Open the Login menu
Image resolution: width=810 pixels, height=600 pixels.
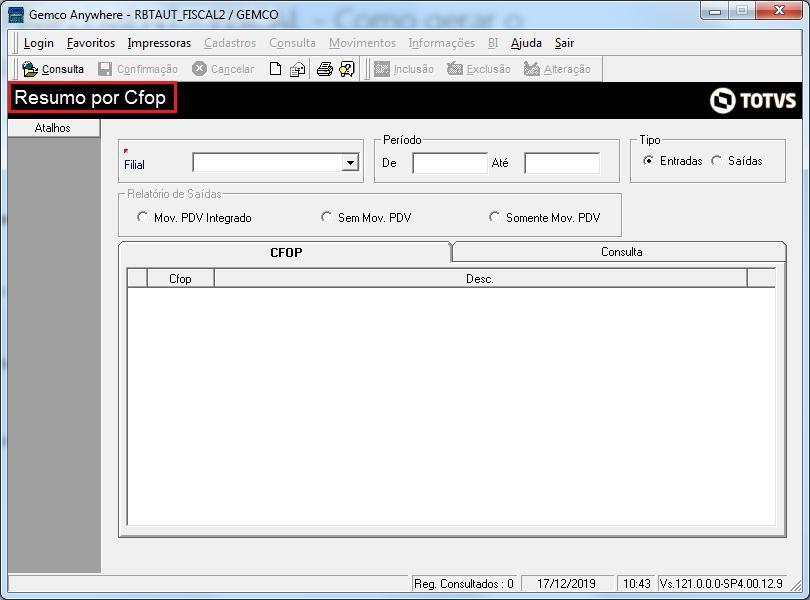point(39,43)
